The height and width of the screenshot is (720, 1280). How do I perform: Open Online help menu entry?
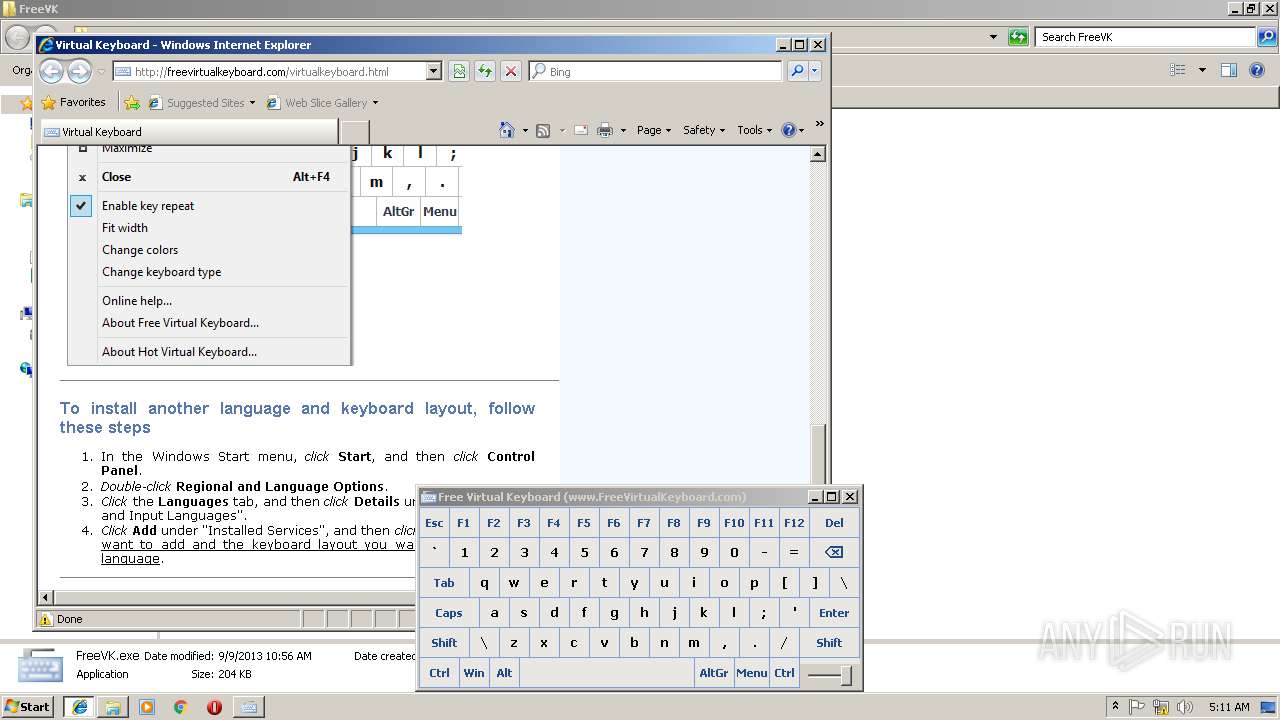pos(209,301)
